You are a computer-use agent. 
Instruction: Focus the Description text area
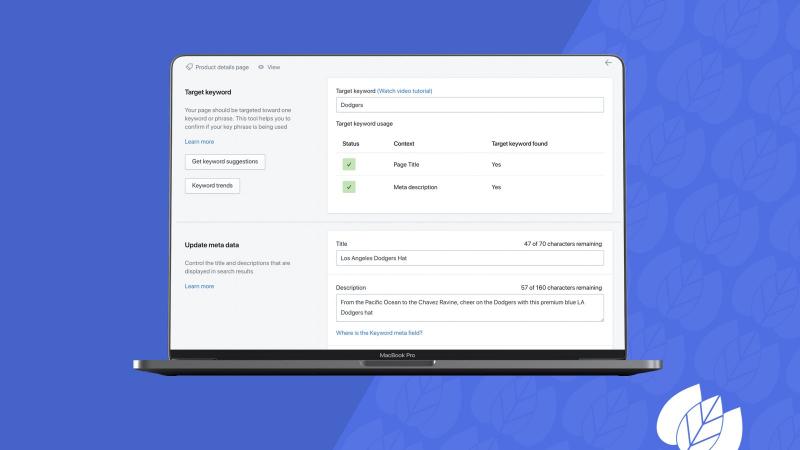pos(469,308)
